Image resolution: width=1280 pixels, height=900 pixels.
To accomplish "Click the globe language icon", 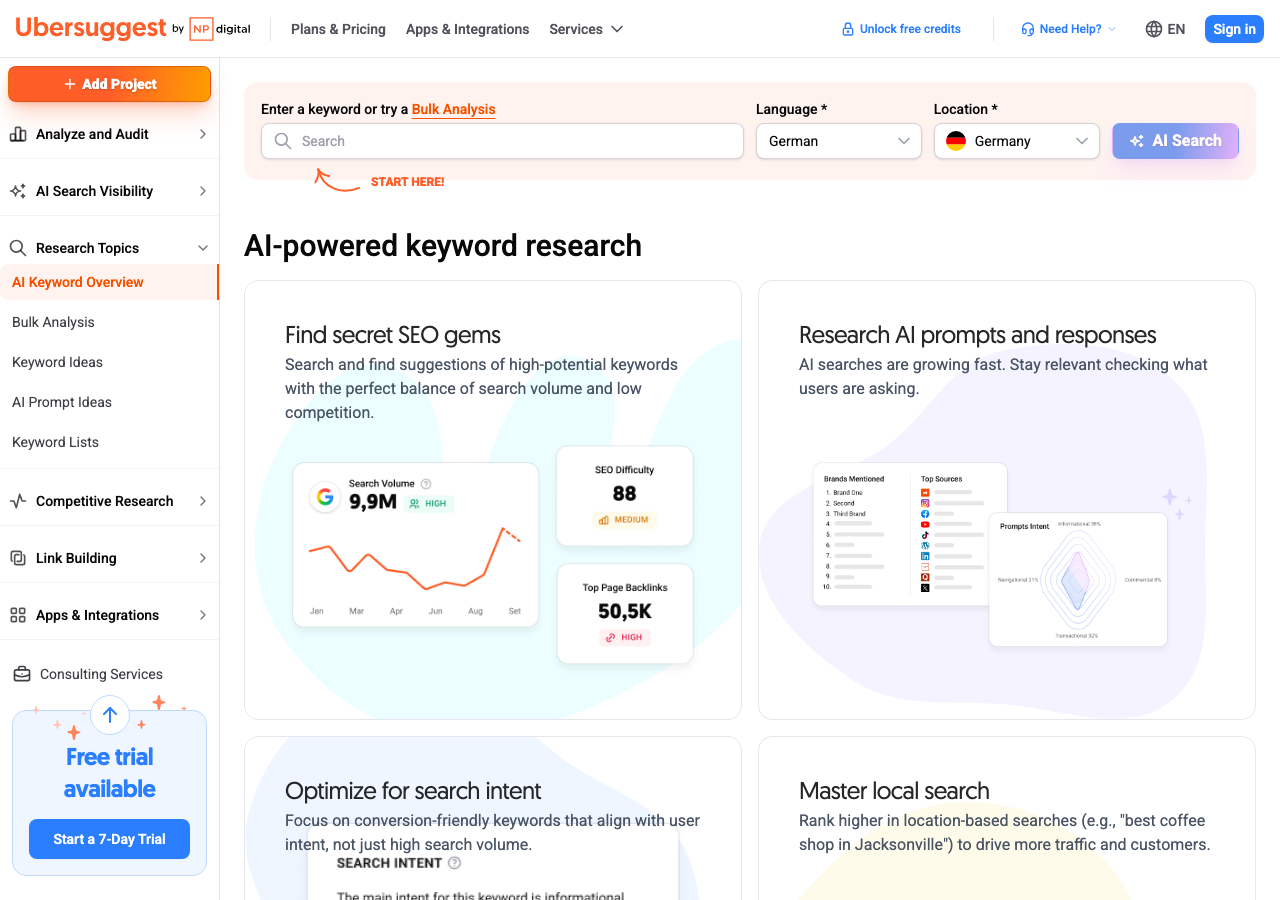I will click(x=1154, y=29).
